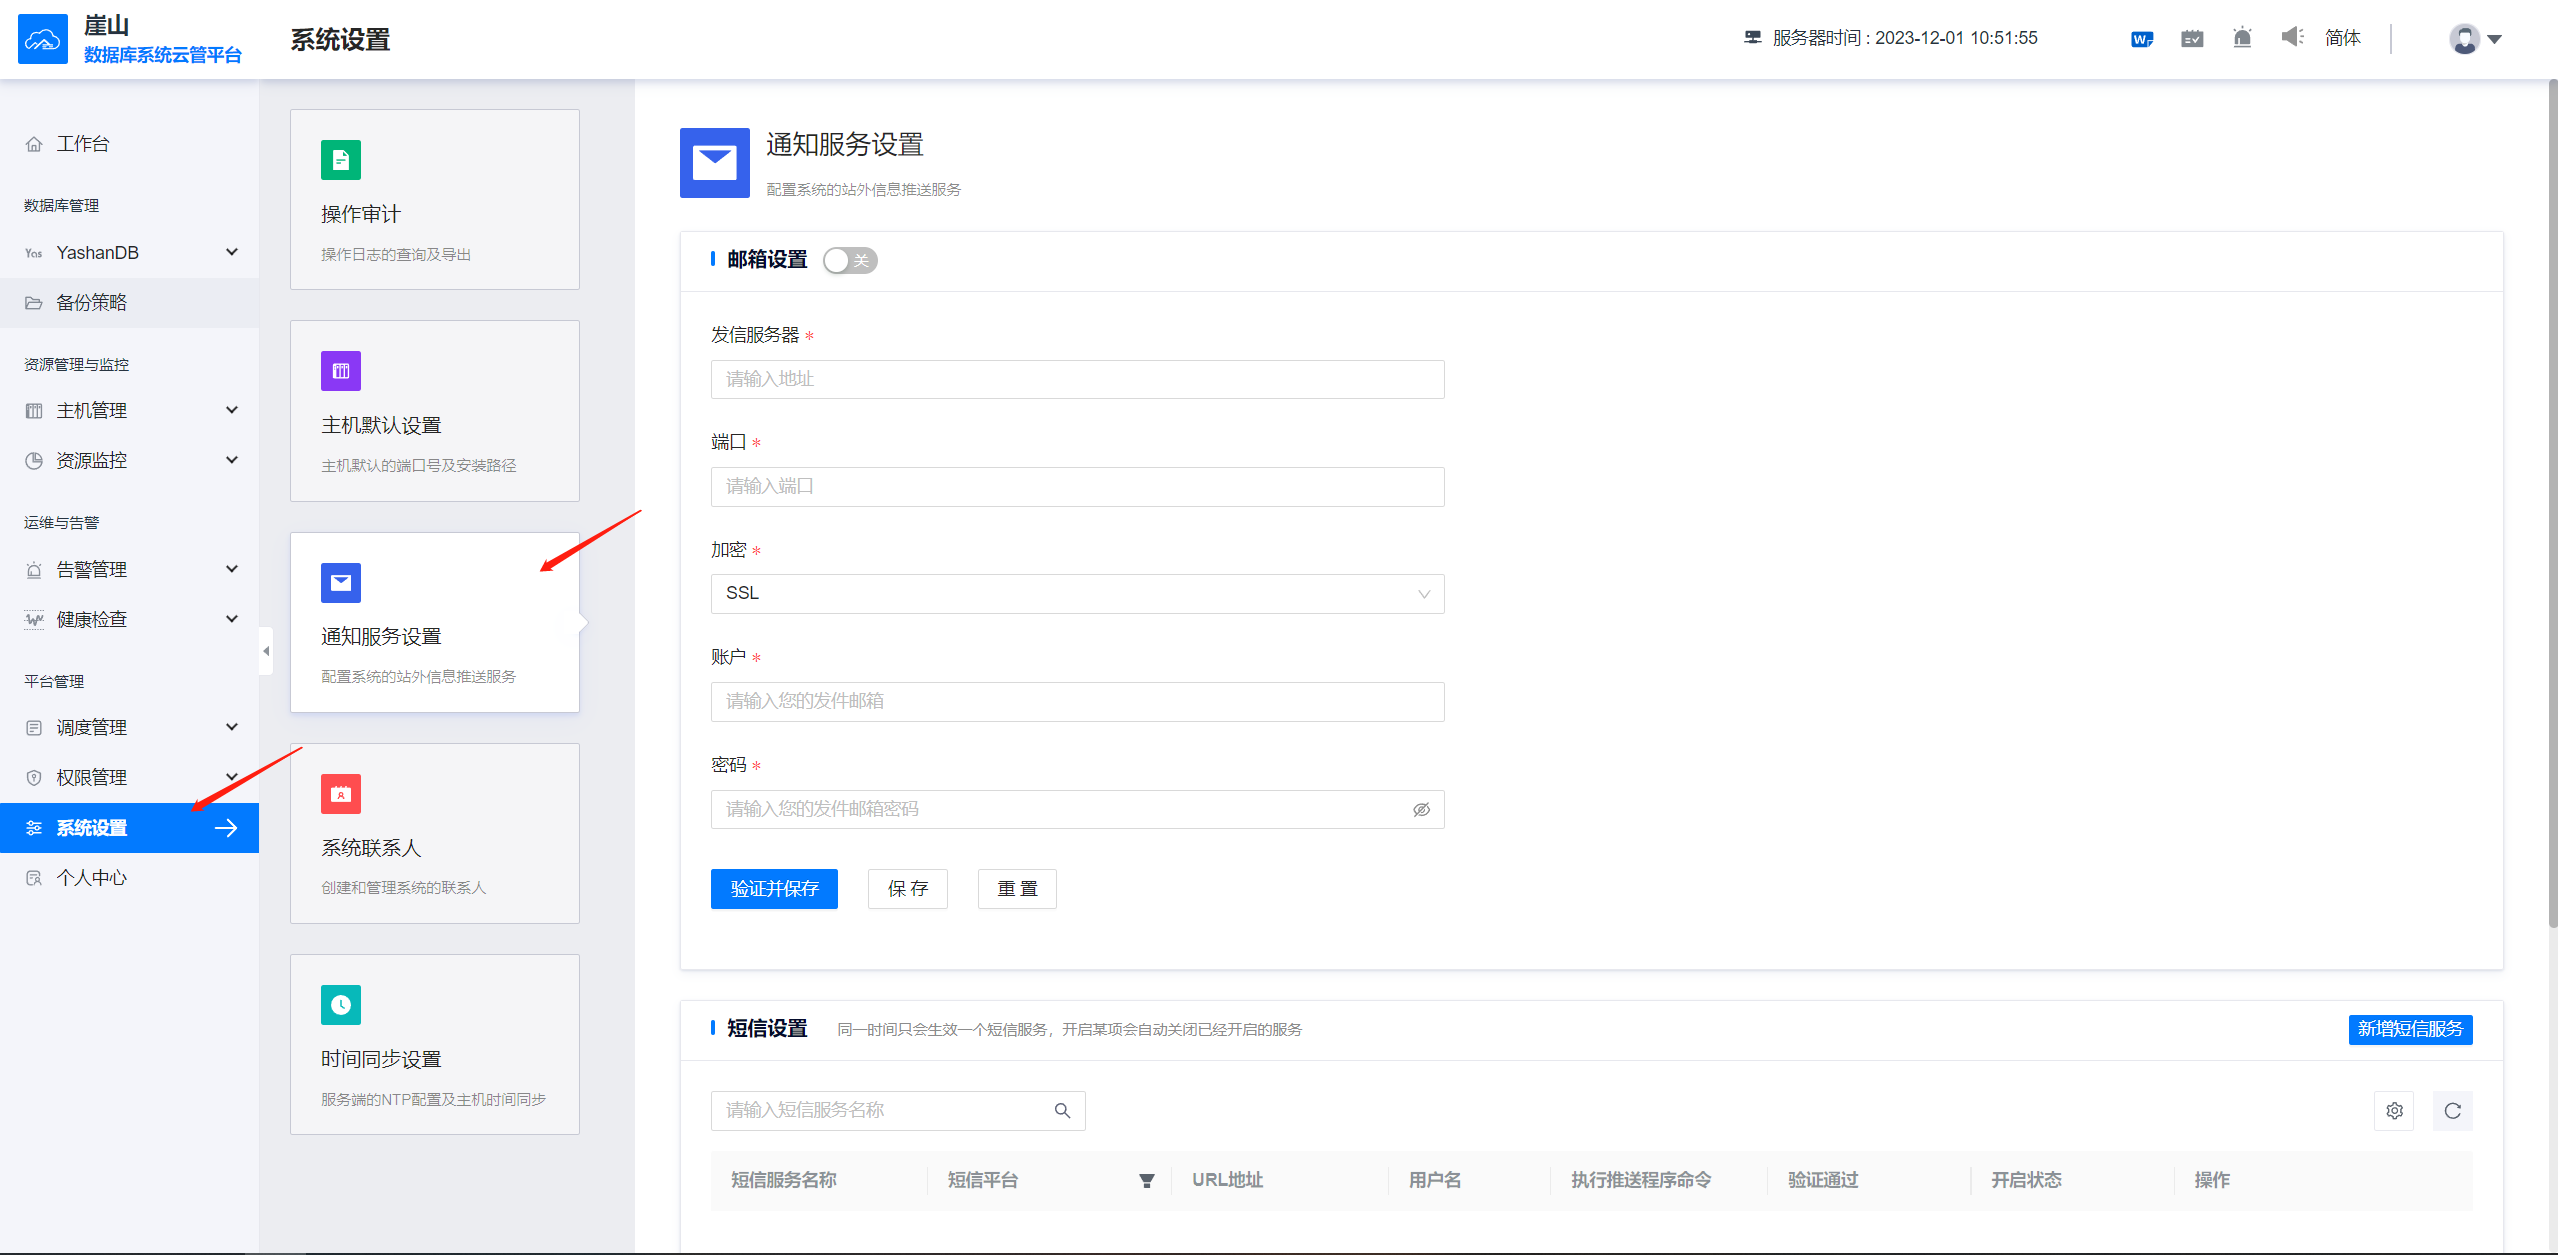Click the Add SMS Service (新增短信服务) button

coord(2410,1029)
